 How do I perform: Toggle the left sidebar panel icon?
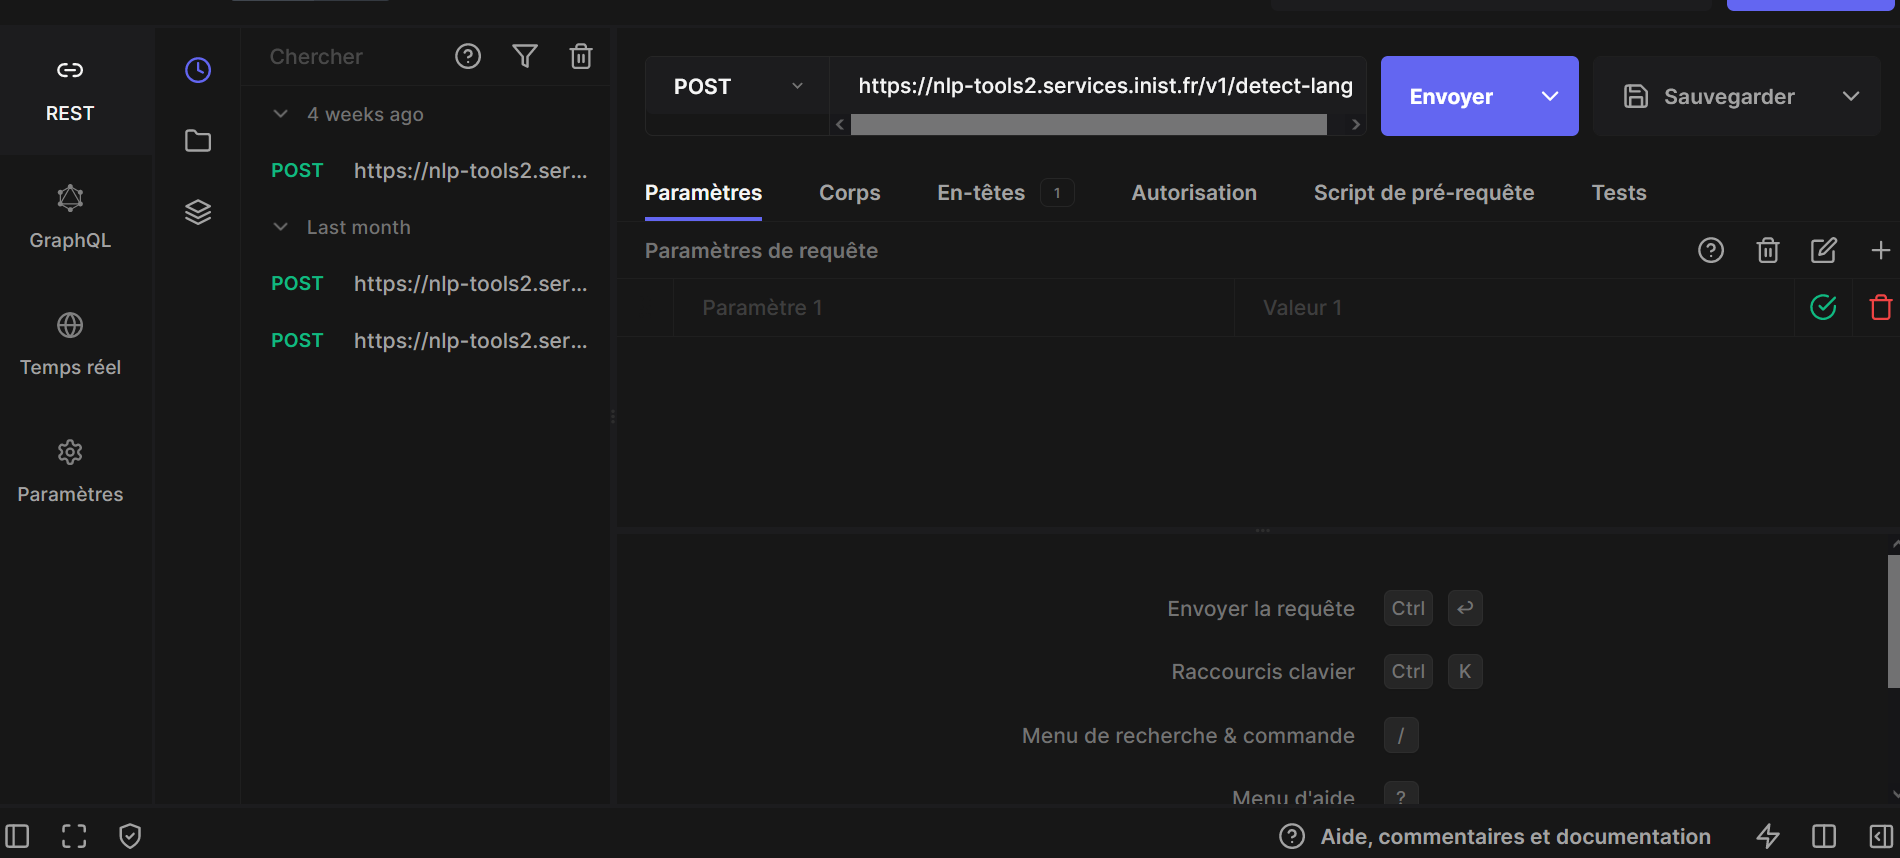[18, 836]
